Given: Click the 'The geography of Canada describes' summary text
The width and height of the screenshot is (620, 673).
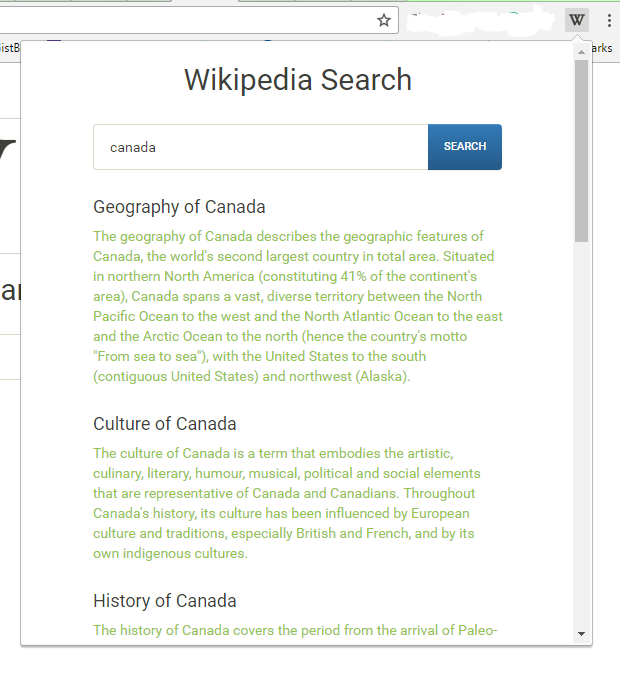Looking at the screenshot, I should [298, 306].
